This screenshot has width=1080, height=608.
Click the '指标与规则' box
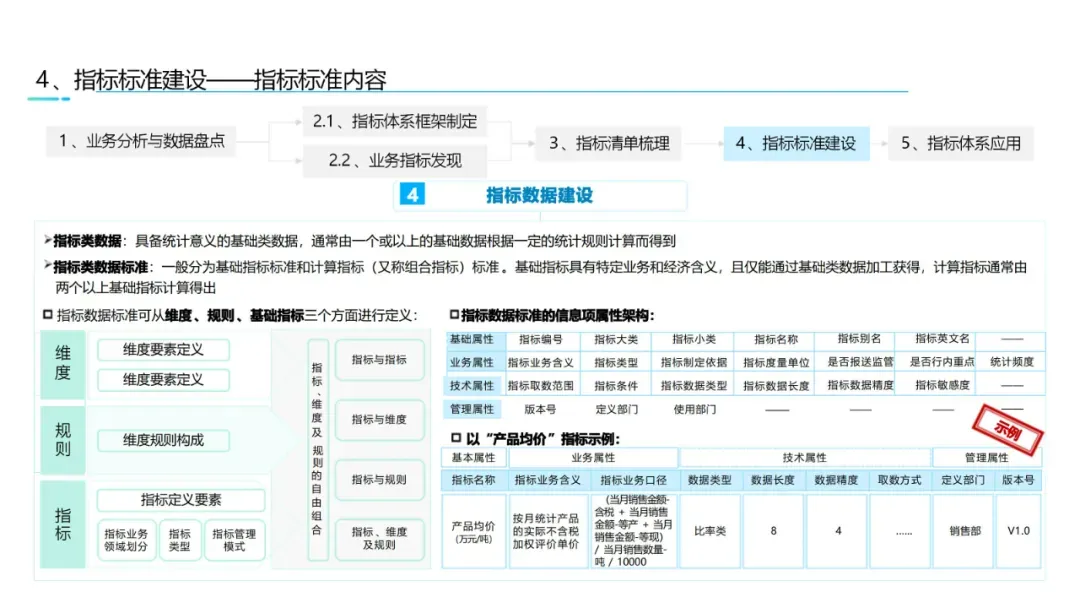(x=379, y=479)
